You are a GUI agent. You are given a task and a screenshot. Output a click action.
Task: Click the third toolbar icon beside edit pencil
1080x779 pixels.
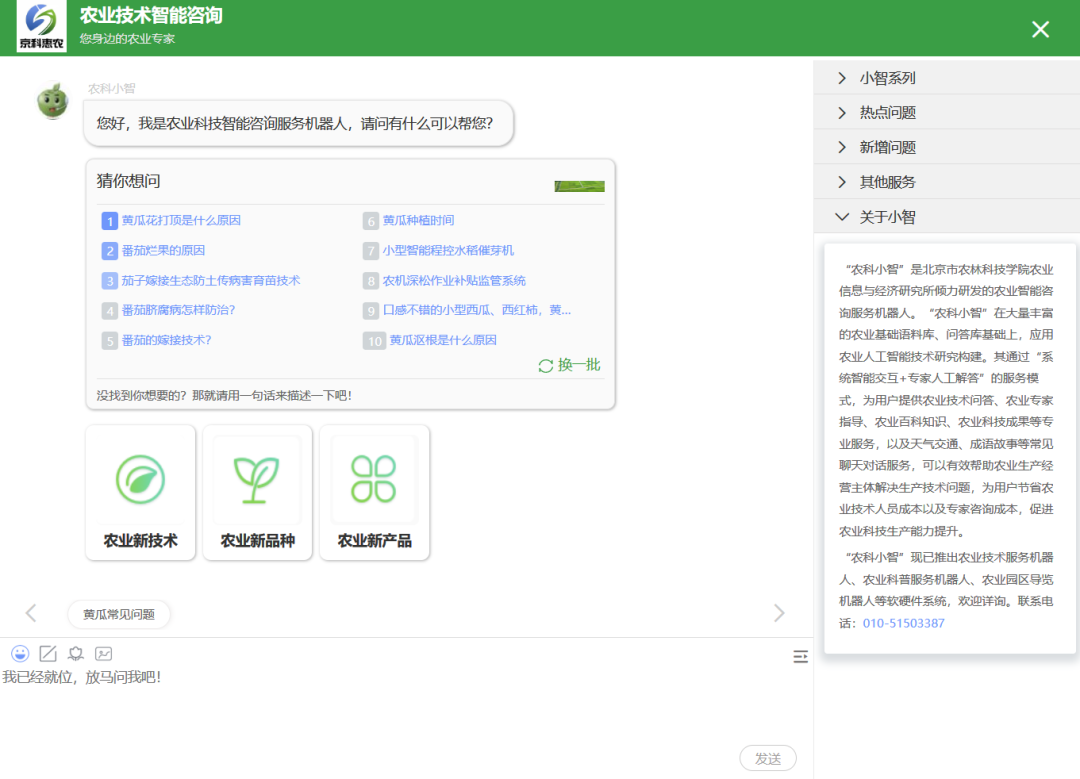[x=75, y=654]
